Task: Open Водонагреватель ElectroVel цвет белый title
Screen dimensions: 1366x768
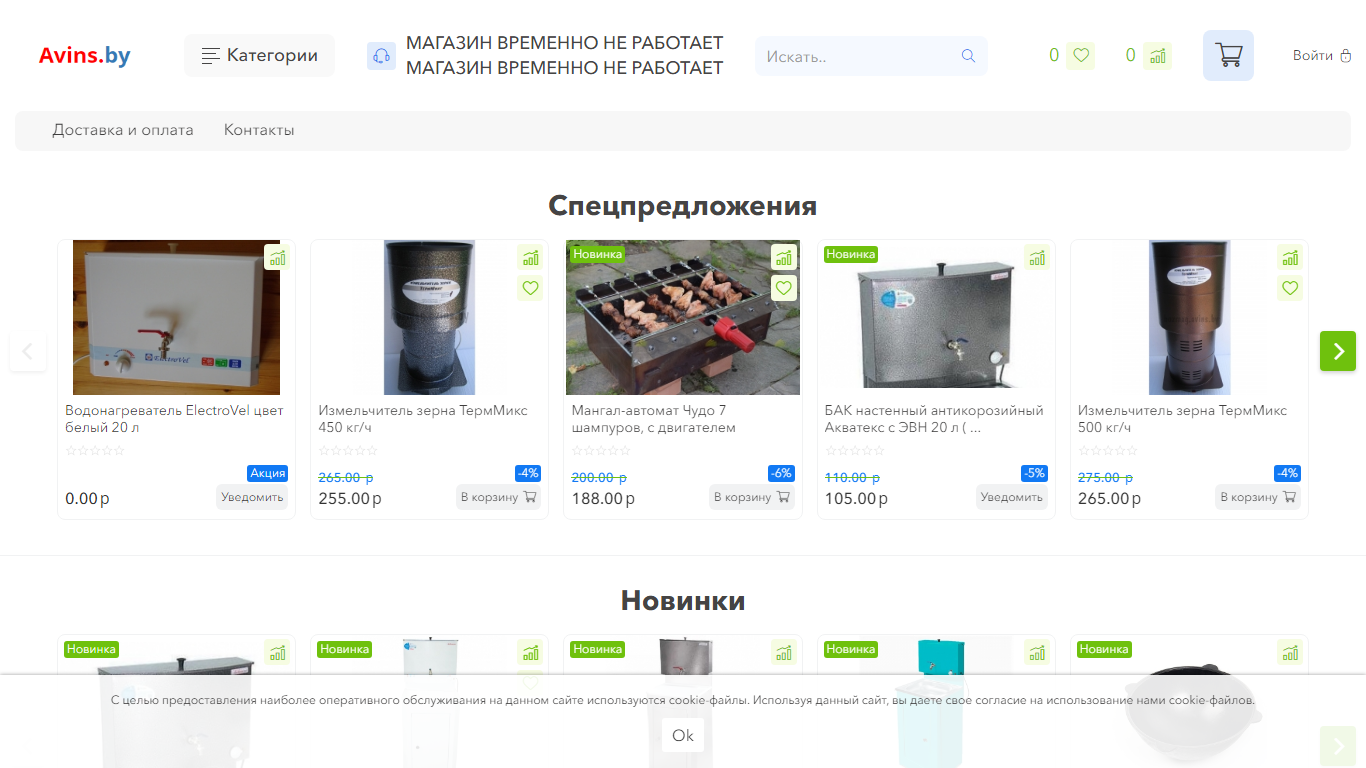Action: pyautogui.click(x=175, y=419)
